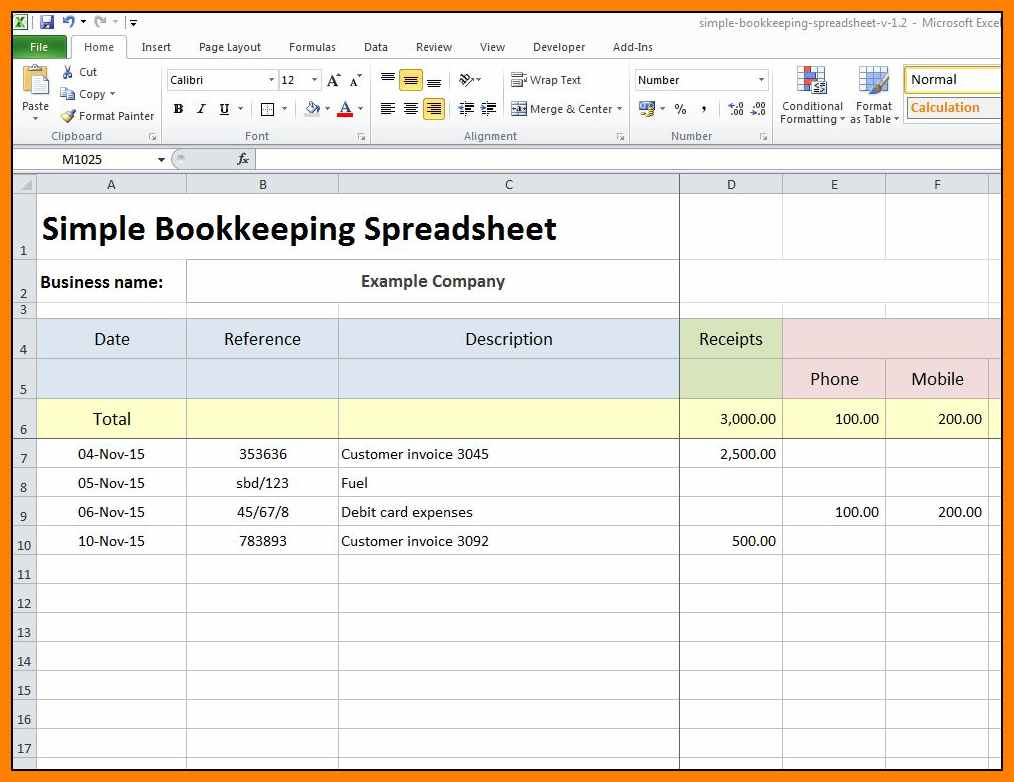
Task: Click the Cut scissors icon
Action: [x=68, y=72]
